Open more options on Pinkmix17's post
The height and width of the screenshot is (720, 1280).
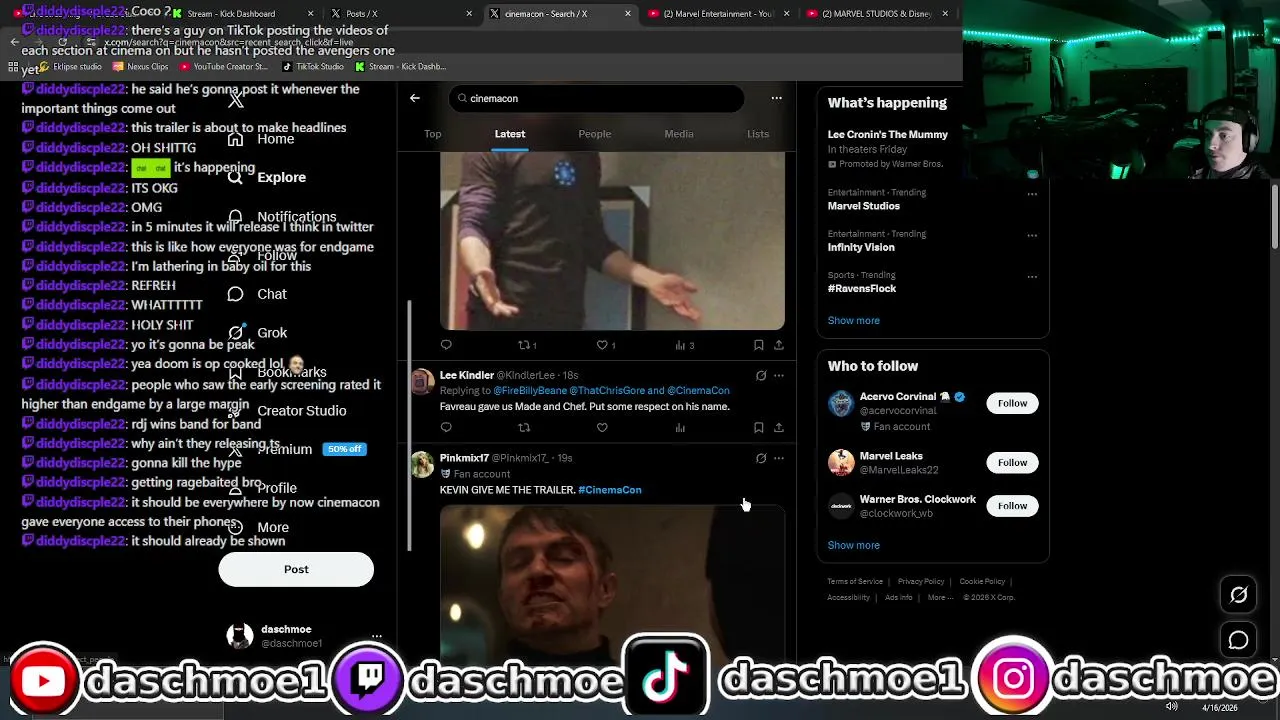click(779, 458)
